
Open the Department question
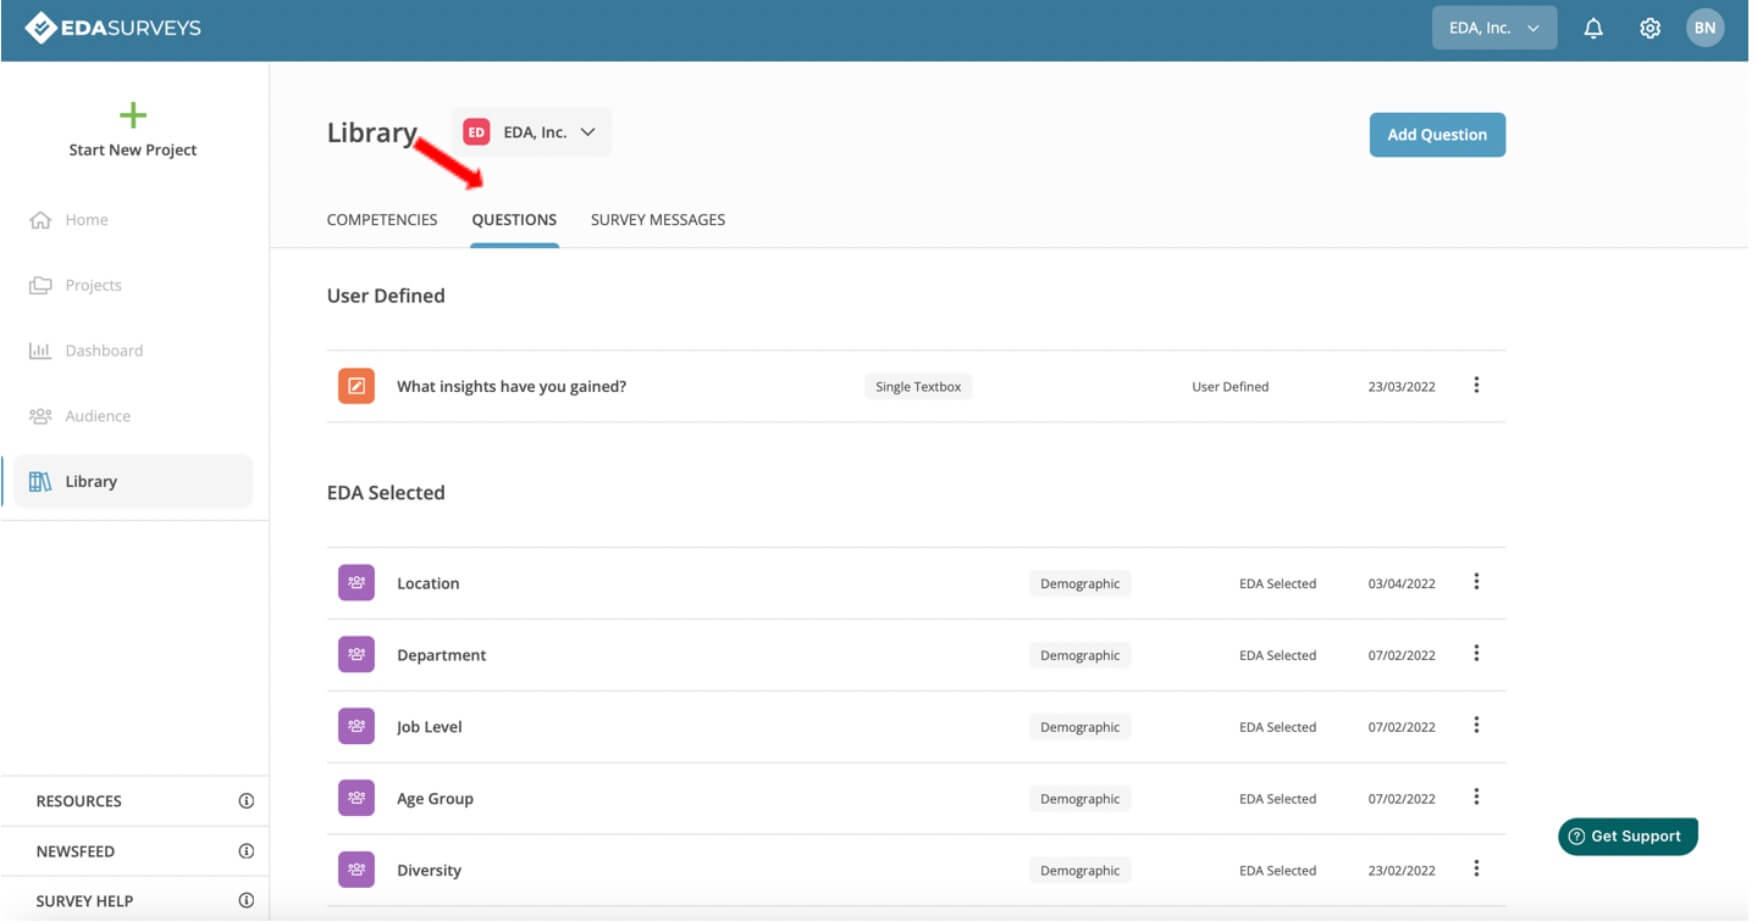tap(441, 655)
